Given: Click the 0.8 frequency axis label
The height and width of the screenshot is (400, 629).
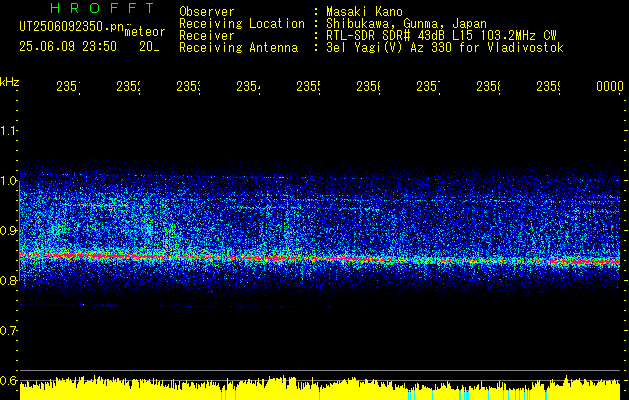Looking at the screenshot, I should tap(8, 280).
